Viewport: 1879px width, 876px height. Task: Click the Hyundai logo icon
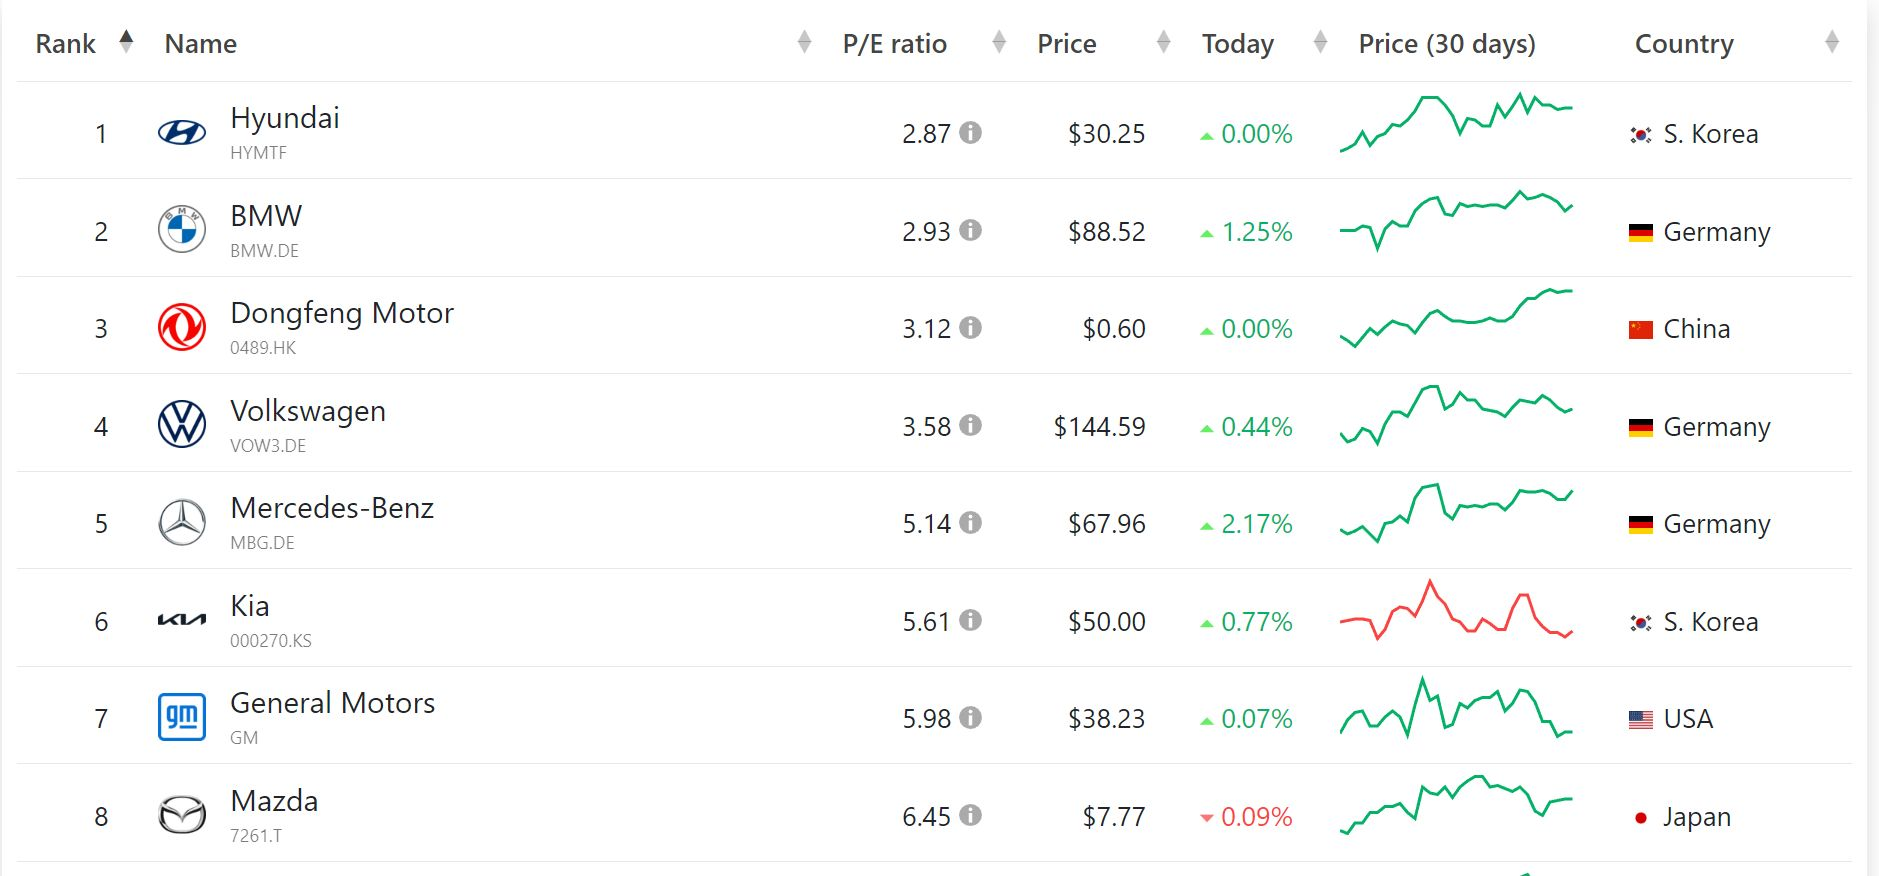(x=182, y=132)
